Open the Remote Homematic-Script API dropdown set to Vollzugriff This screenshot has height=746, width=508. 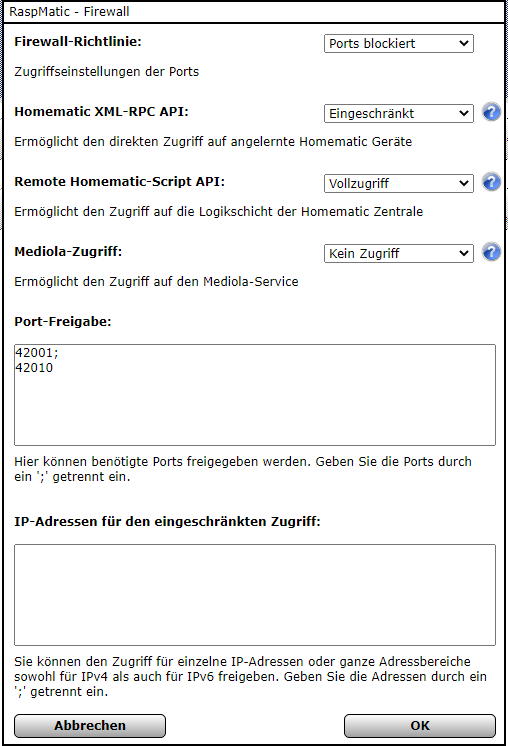(x=399, y=183)
